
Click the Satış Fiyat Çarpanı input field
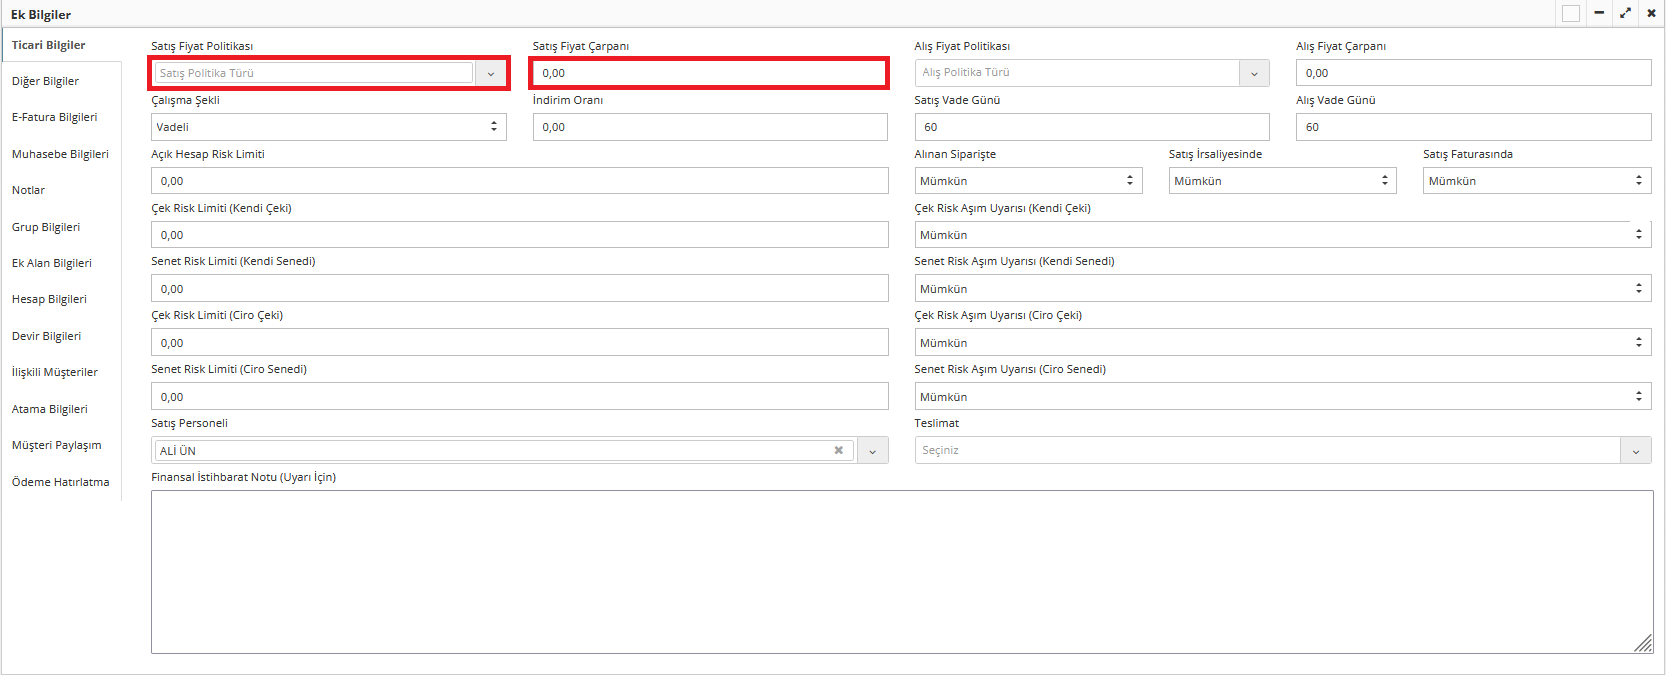pos(709,73)
